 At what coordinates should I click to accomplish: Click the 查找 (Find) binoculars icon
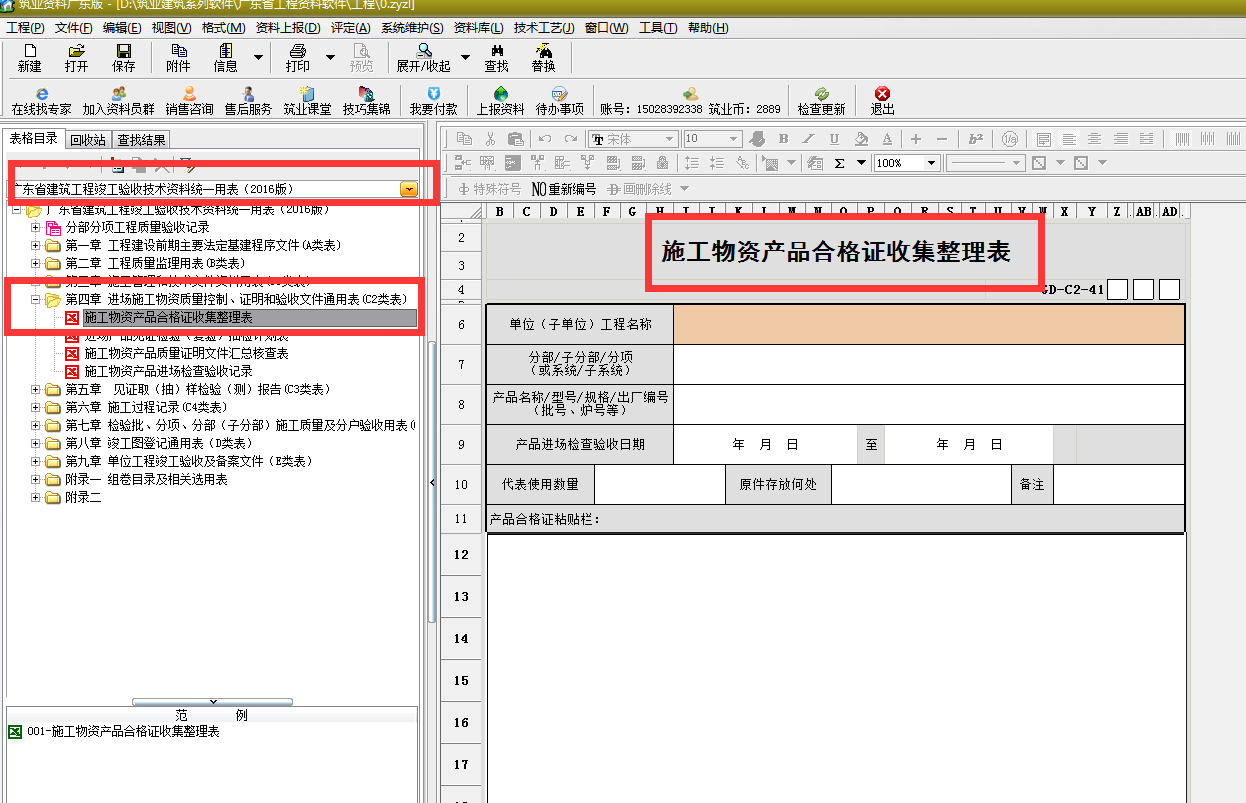tap(496, 58)
